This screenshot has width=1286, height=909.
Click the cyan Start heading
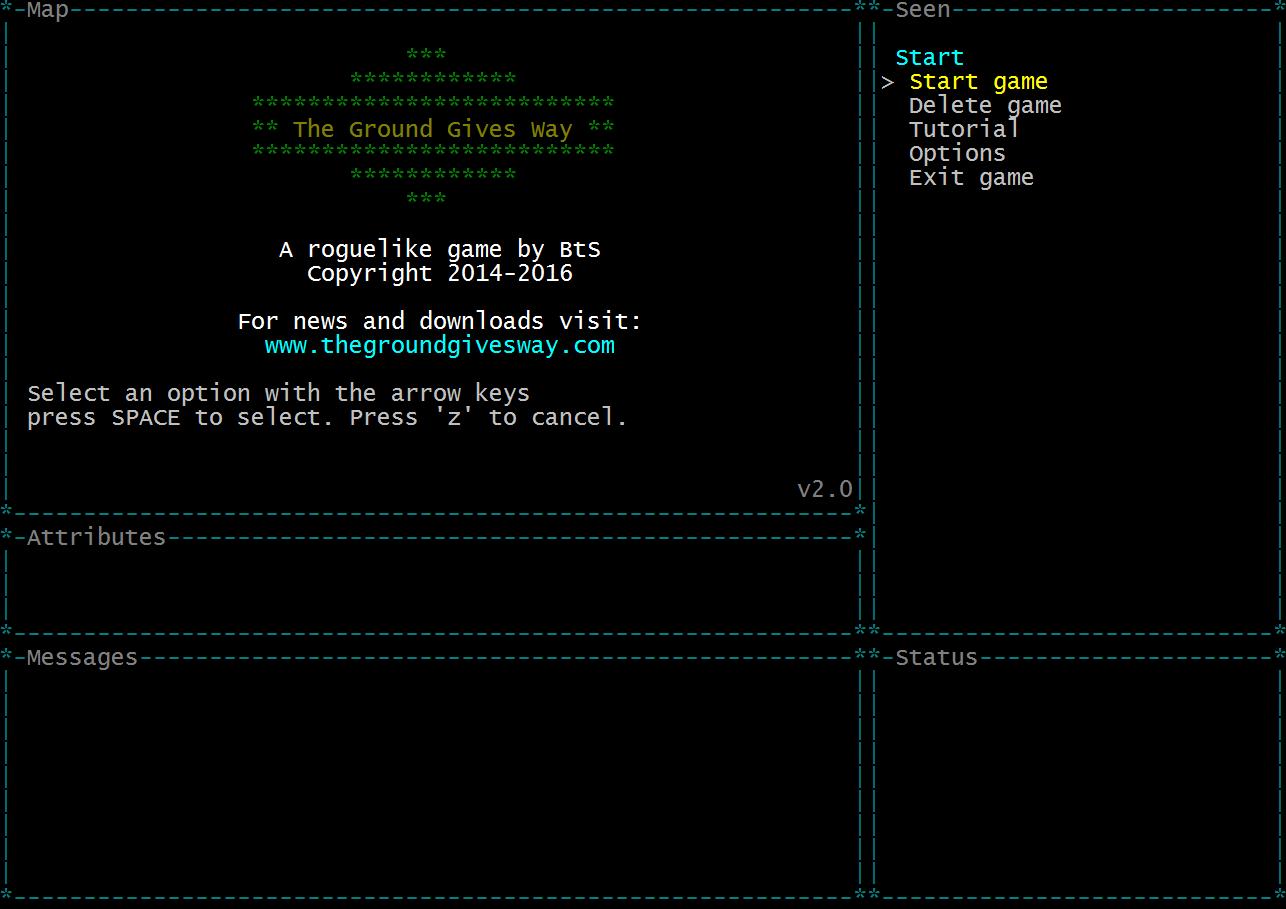[x=930, y=58]
